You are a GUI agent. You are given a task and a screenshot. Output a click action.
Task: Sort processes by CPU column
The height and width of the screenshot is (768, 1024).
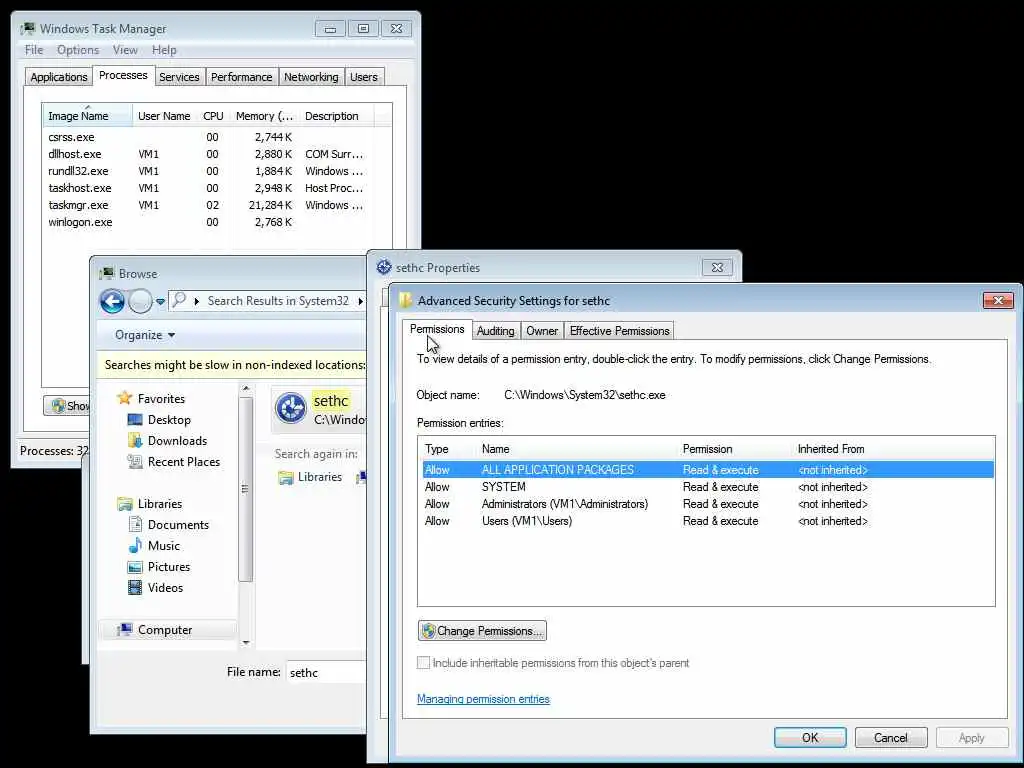[214, 116]
